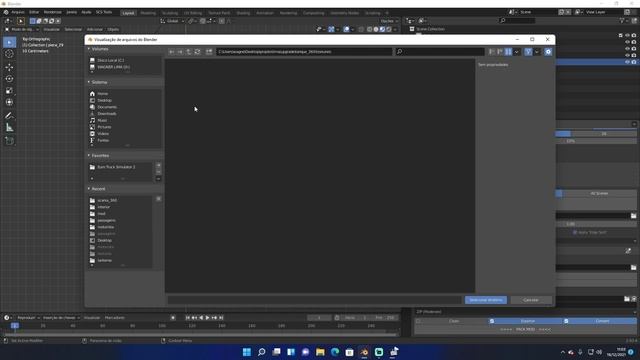Play timeline animation forward
The width and height of the screenshot is (640, 360).
pyautogui.click(x=207, y=318)
